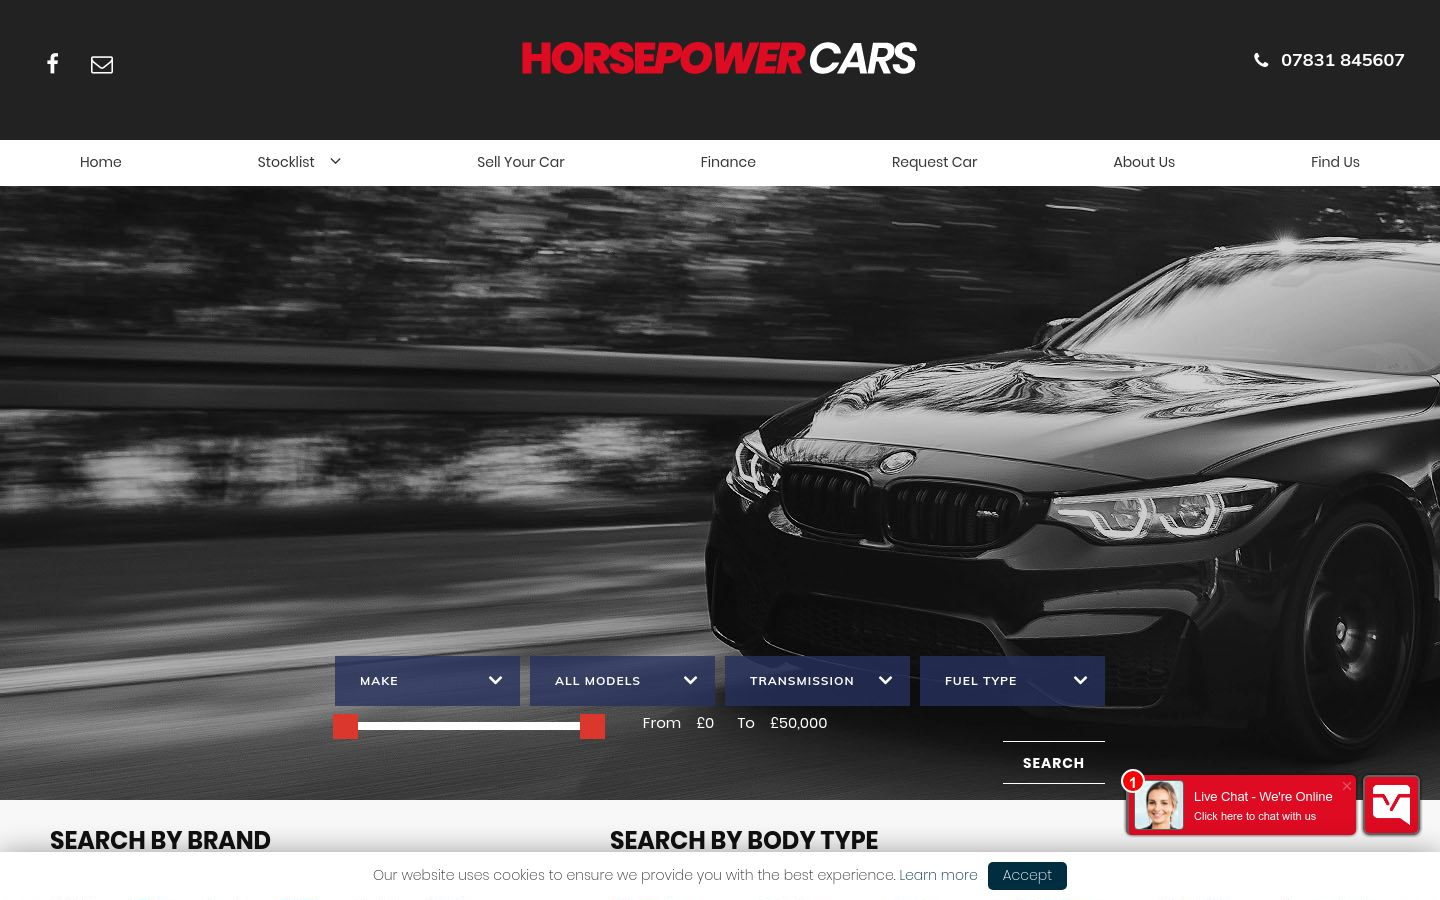This screenshot has height=900, width=1440.
Task: Accept the cookie notice
Action: pyautogui.click(x=1027, y=875)
